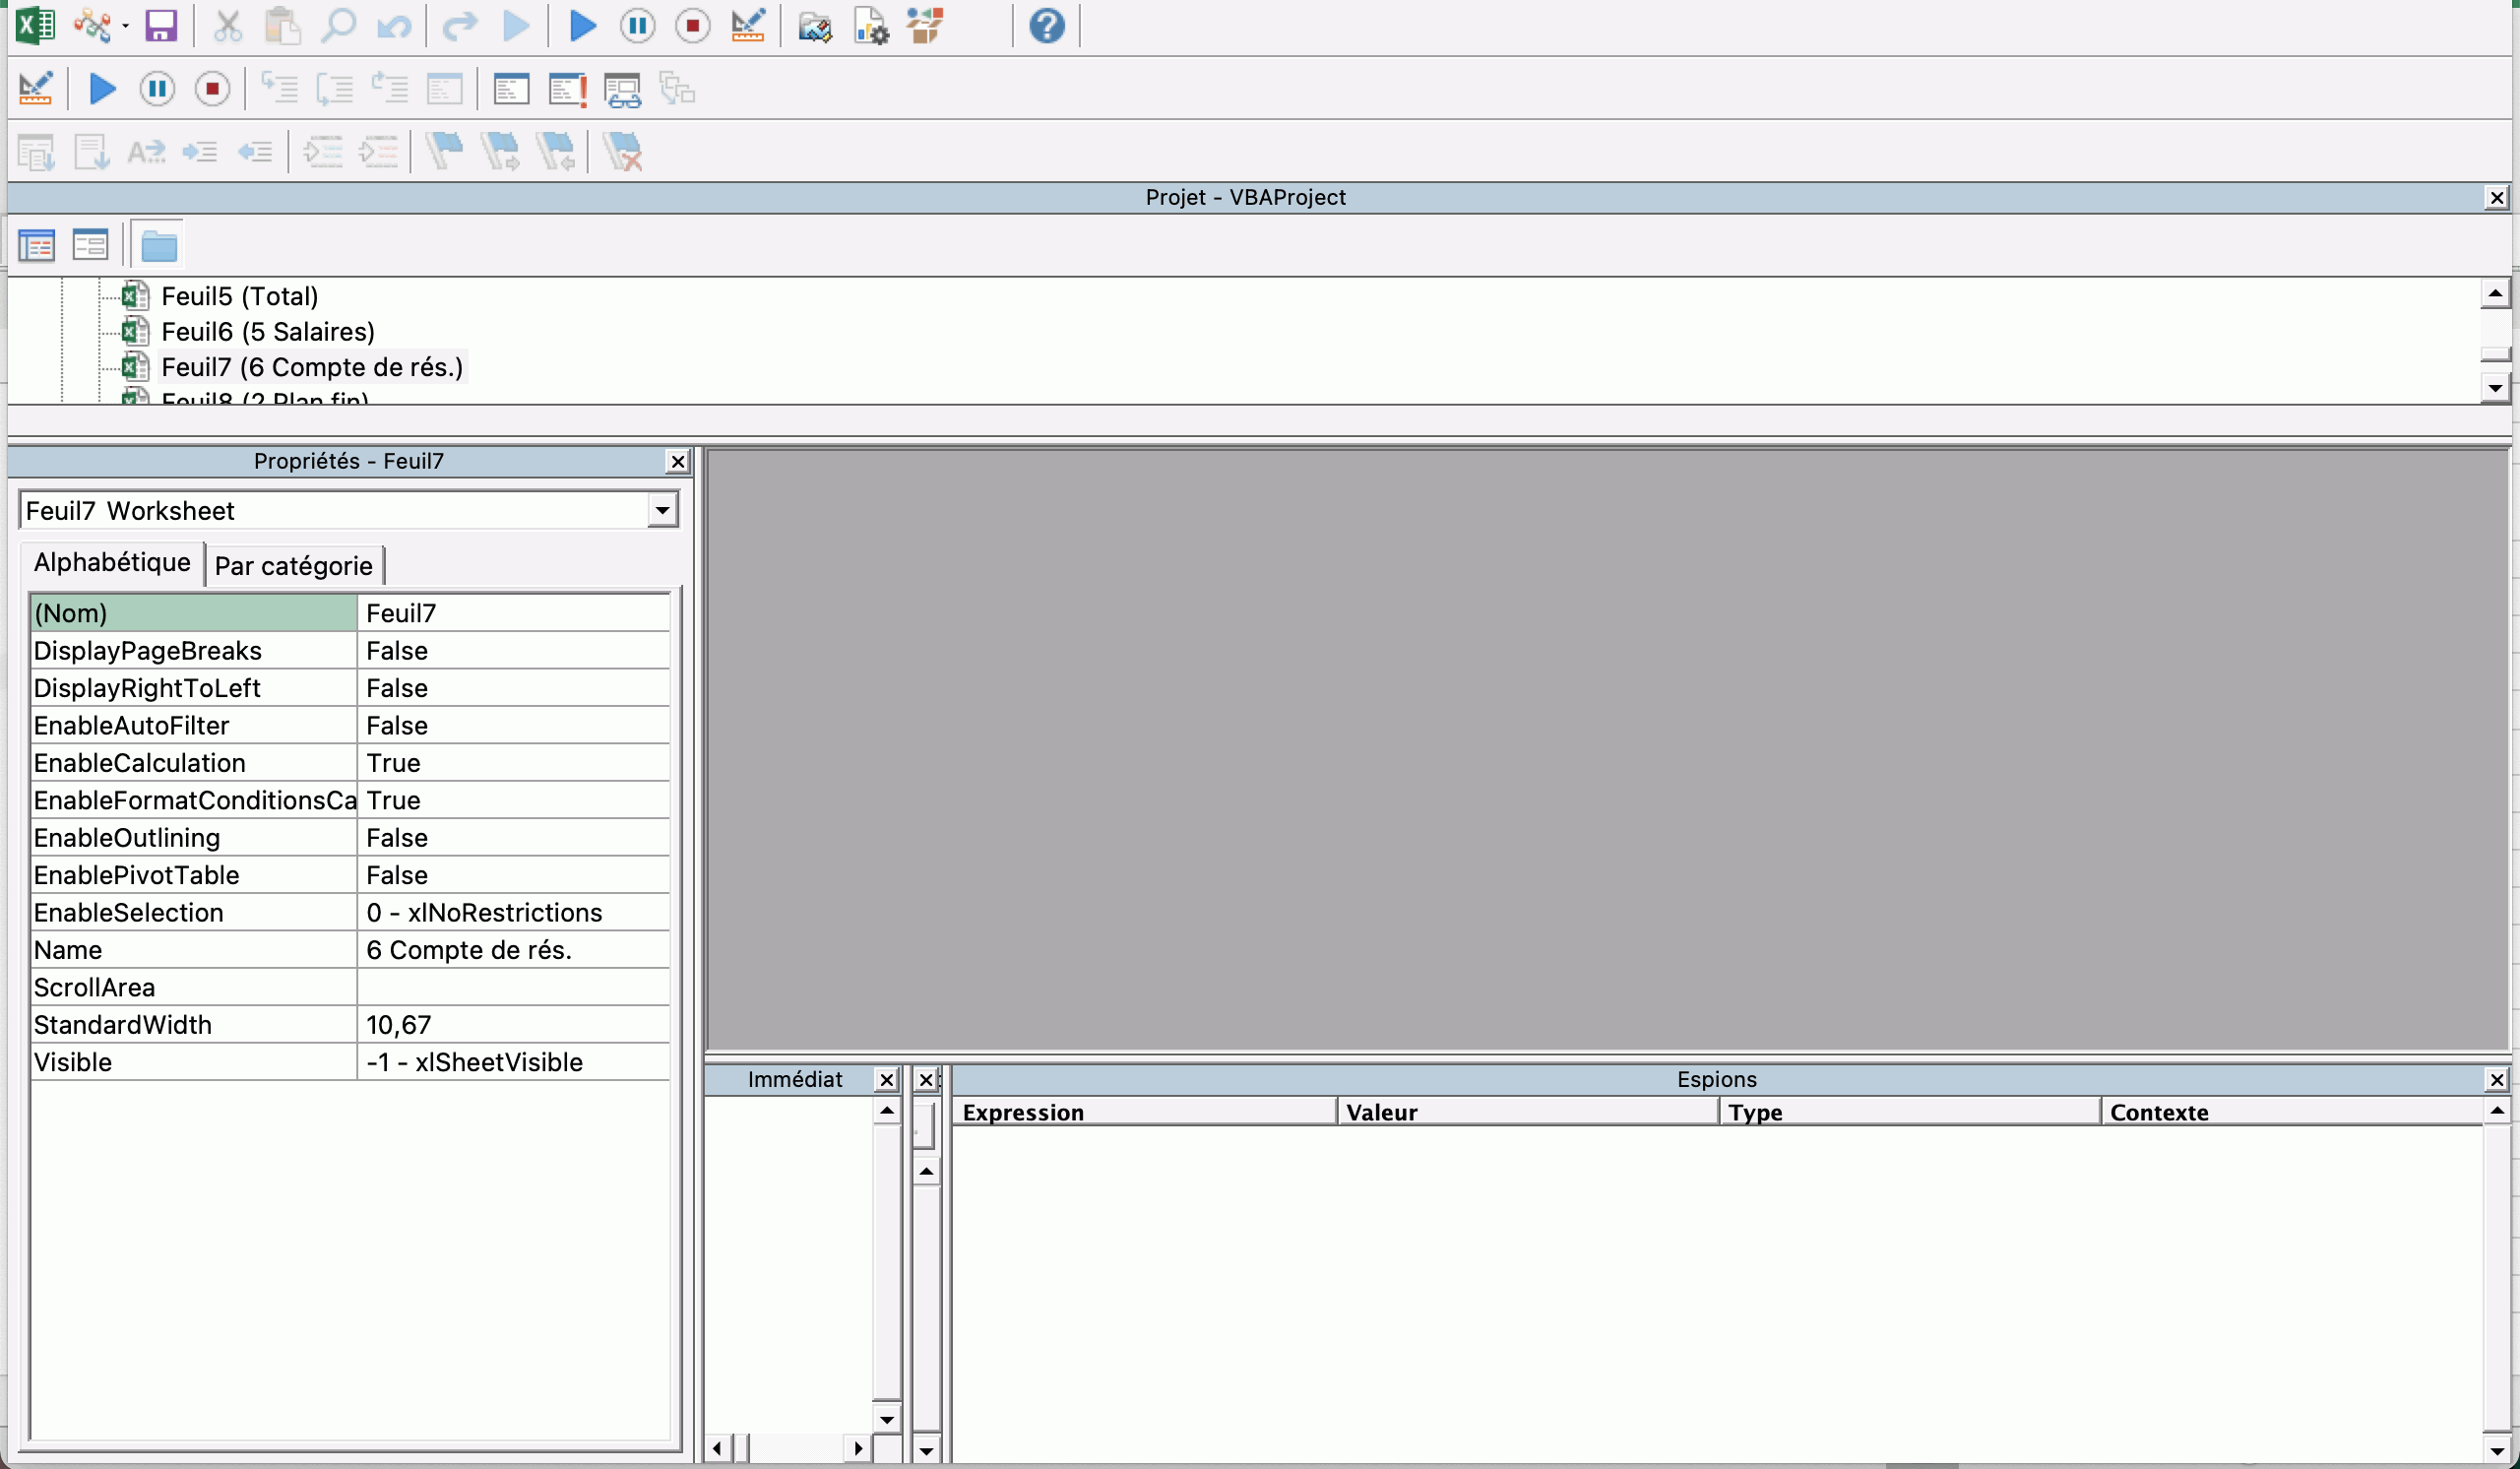Click the Excel icon to return to the workbook
The width and height of the screenshot is (2520, 1469).
[34, 26]
